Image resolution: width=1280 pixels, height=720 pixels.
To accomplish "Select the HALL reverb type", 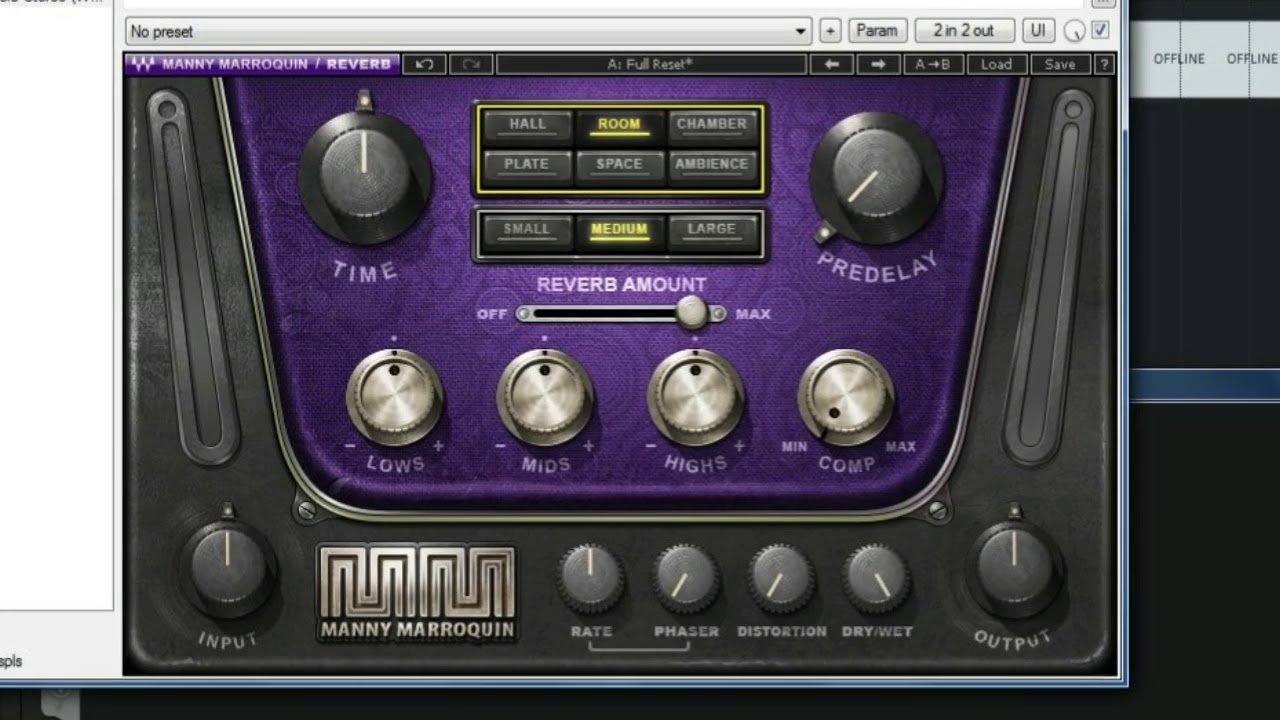I will click(527, 125).
